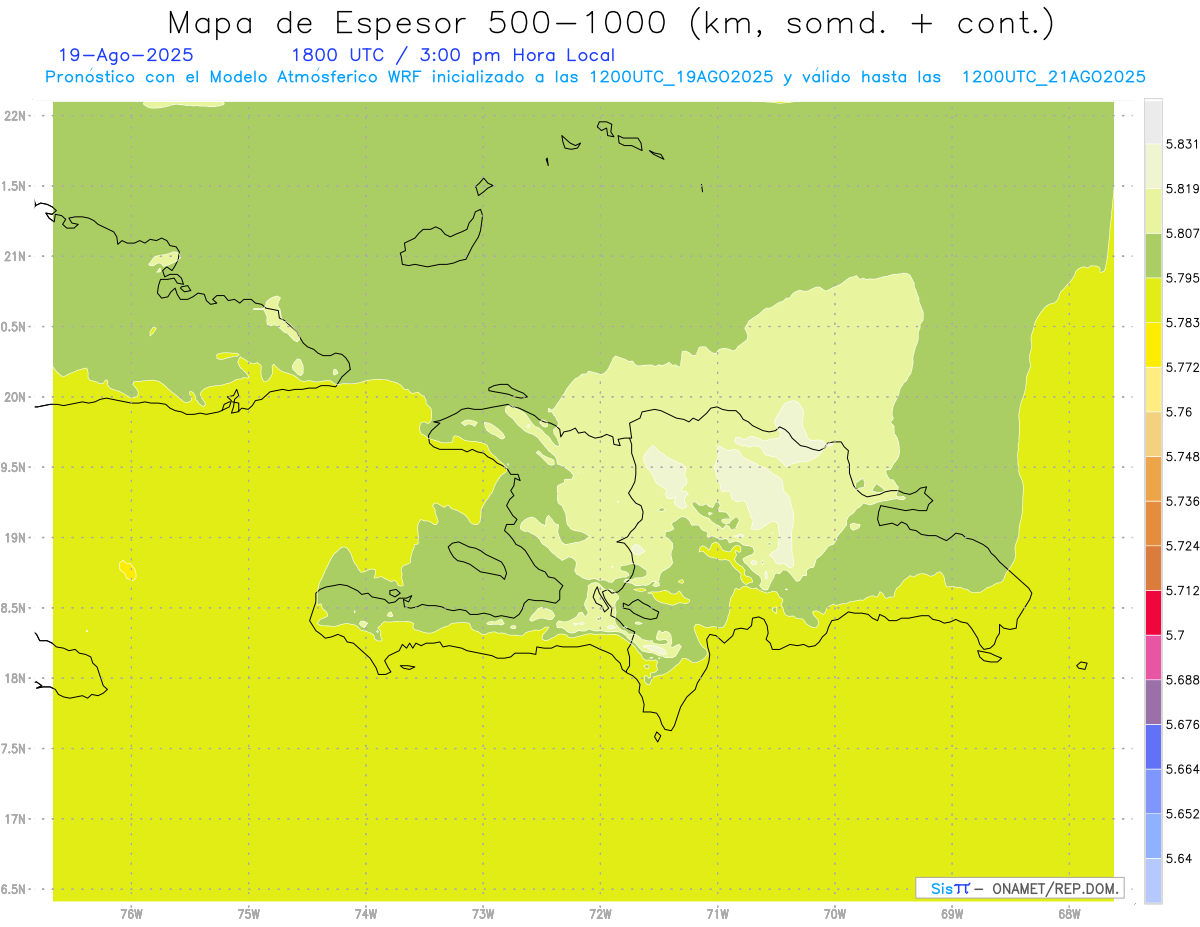
Task: Click the orange legend swatch between 5.736 and 5.748
Action: pos(1153,478)
